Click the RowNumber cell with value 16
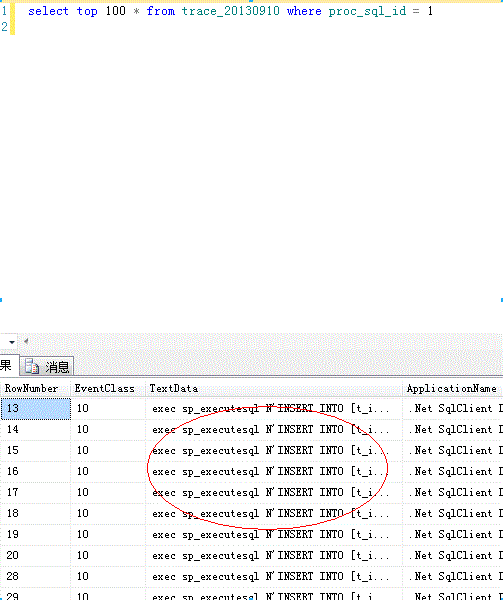 (x=35, y=472)
